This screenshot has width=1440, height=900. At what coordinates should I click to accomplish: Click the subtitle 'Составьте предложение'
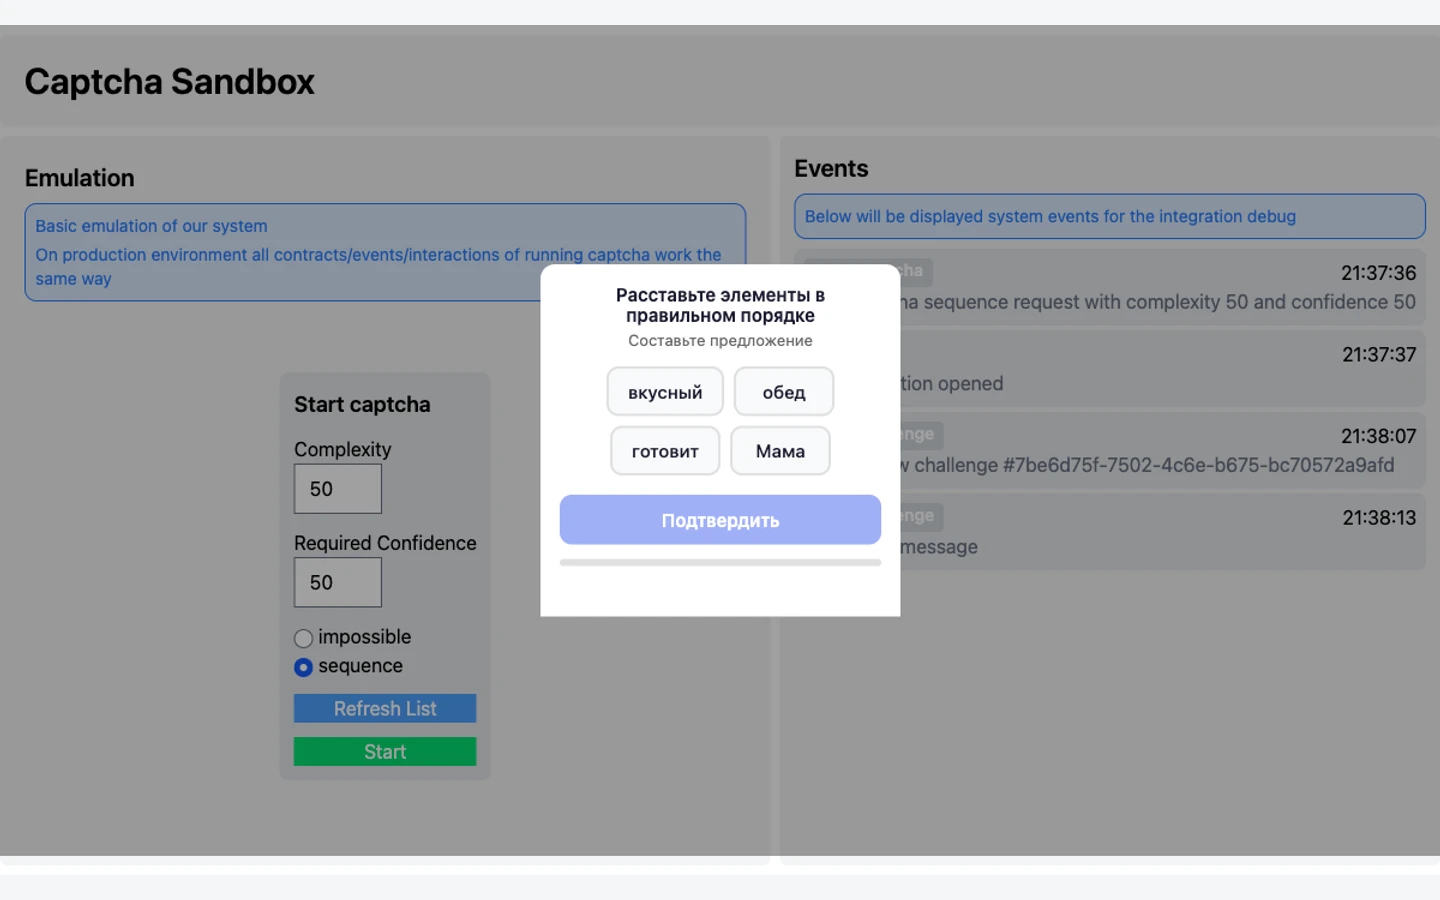[x=720, y=341]
